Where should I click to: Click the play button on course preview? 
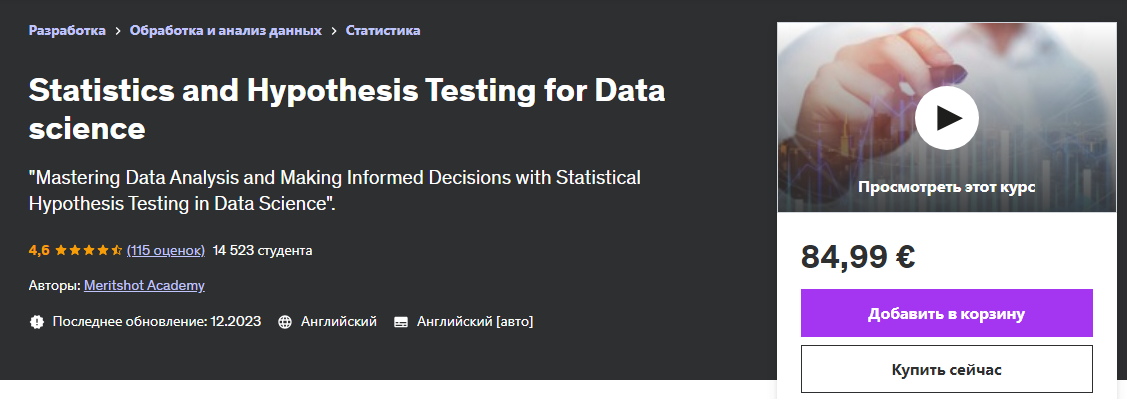pos(947,118)
